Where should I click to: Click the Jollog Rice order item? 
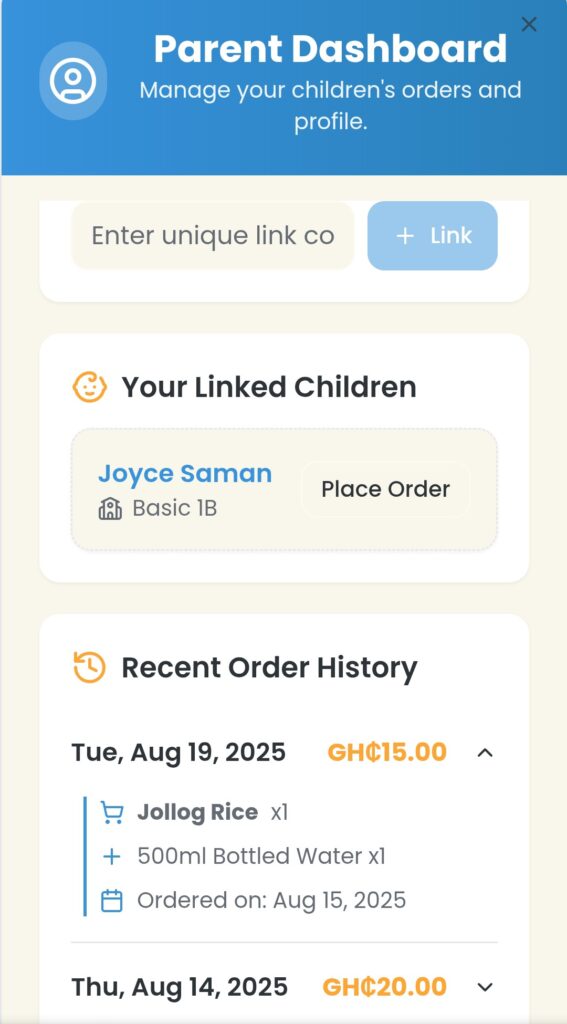point(197,812)
